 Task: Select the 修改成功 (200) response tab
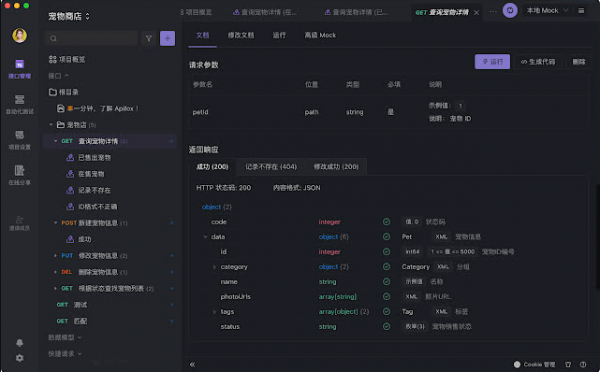coord(336,167)
